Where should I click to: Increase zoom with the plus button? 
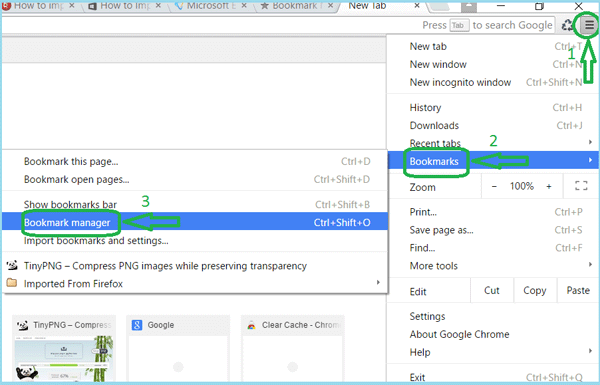point(549,186)
